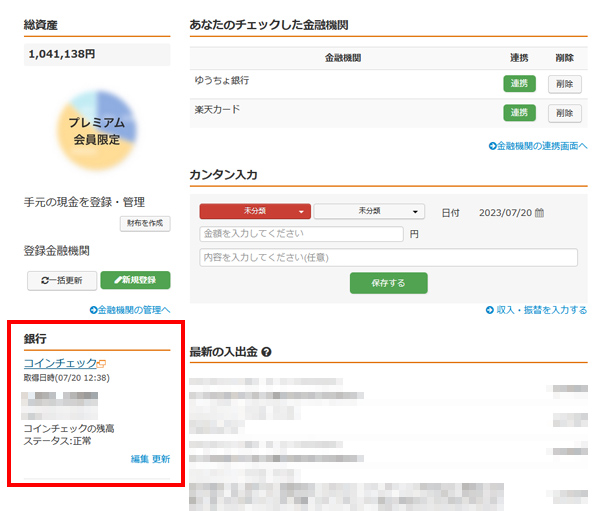Click the premium-member pie chart
The image size is (600, 511).
(x=97, y=130)
